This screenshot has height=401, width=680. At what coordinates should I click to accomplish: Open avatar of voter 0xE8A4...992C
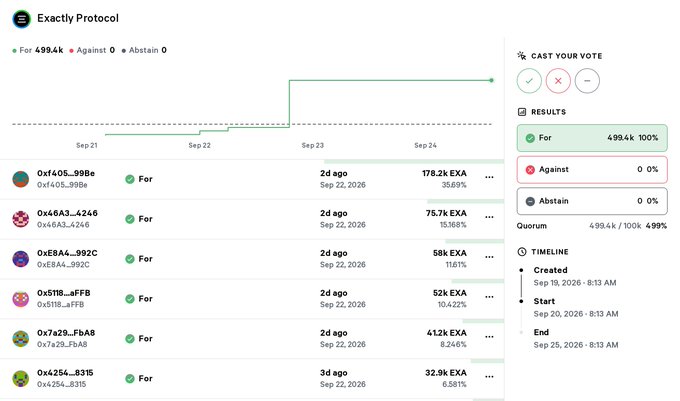click(20, 259)
